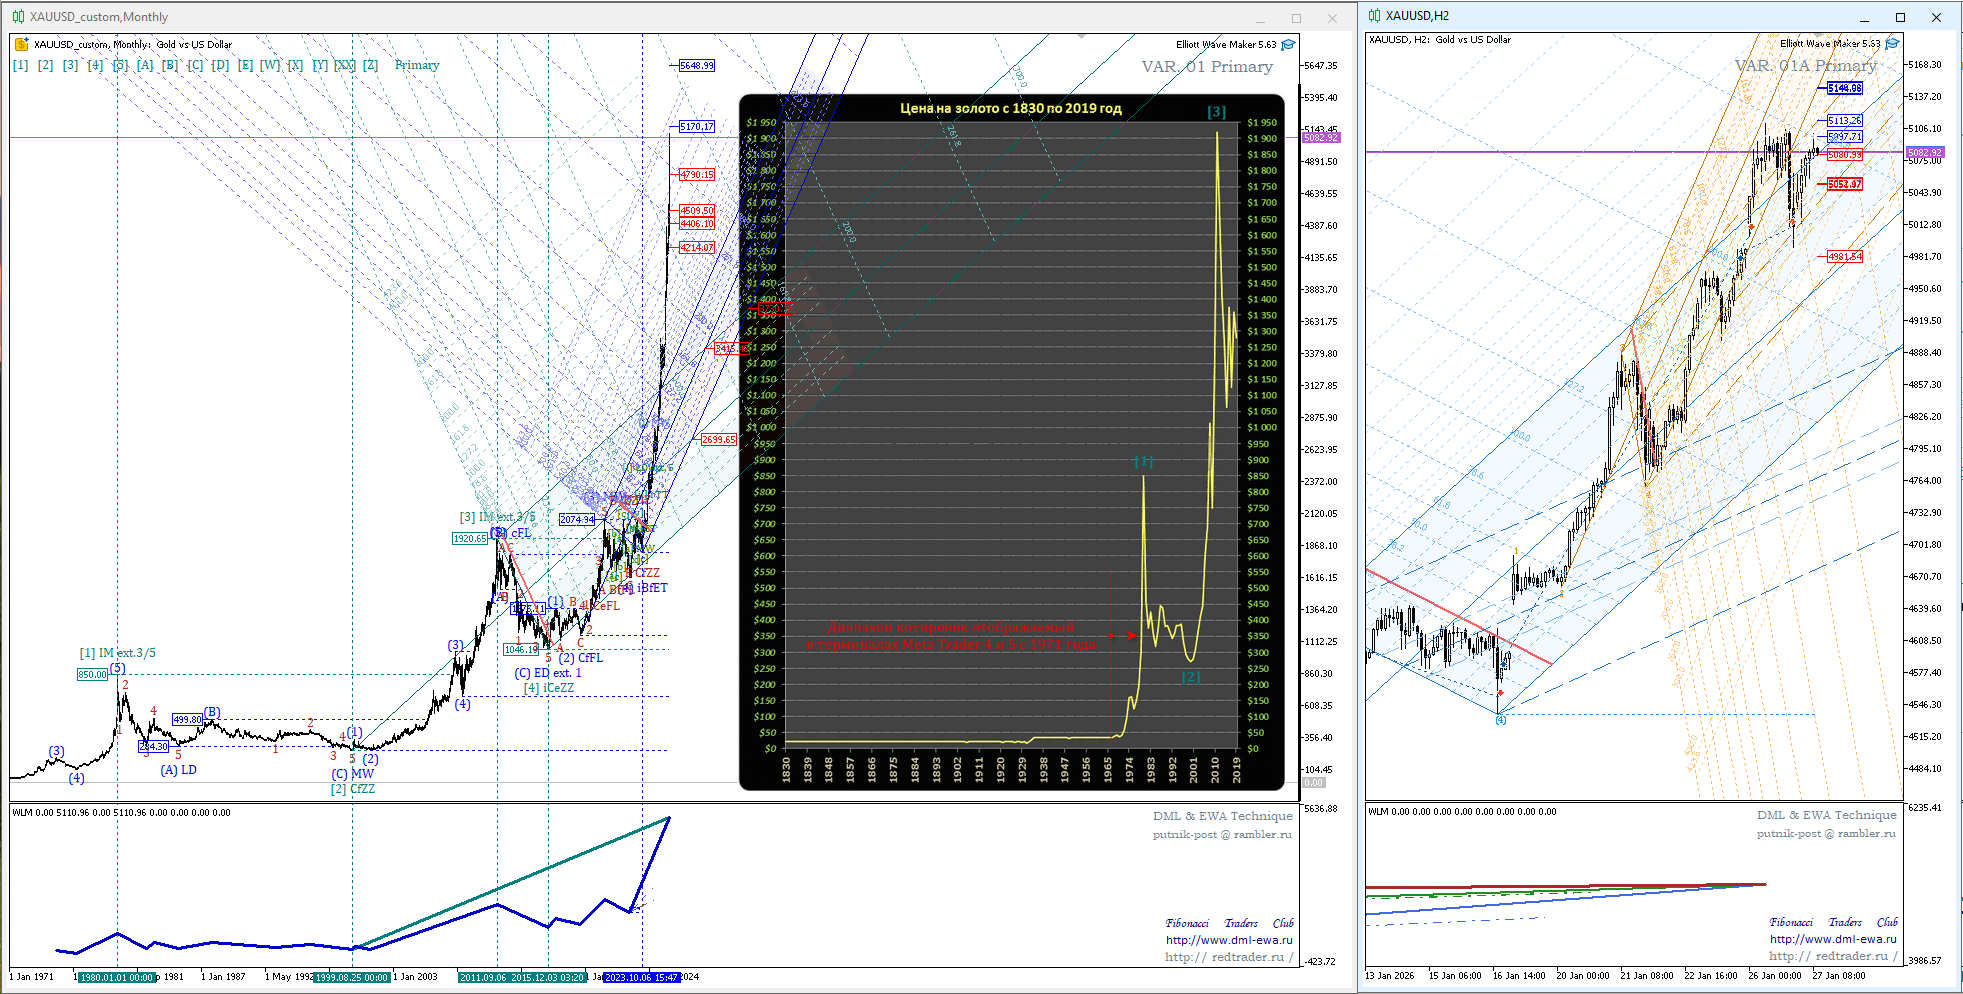Screen dimensions: 1963x994
Task: Select the [XX] wave label
Action: tap(344, 65)
